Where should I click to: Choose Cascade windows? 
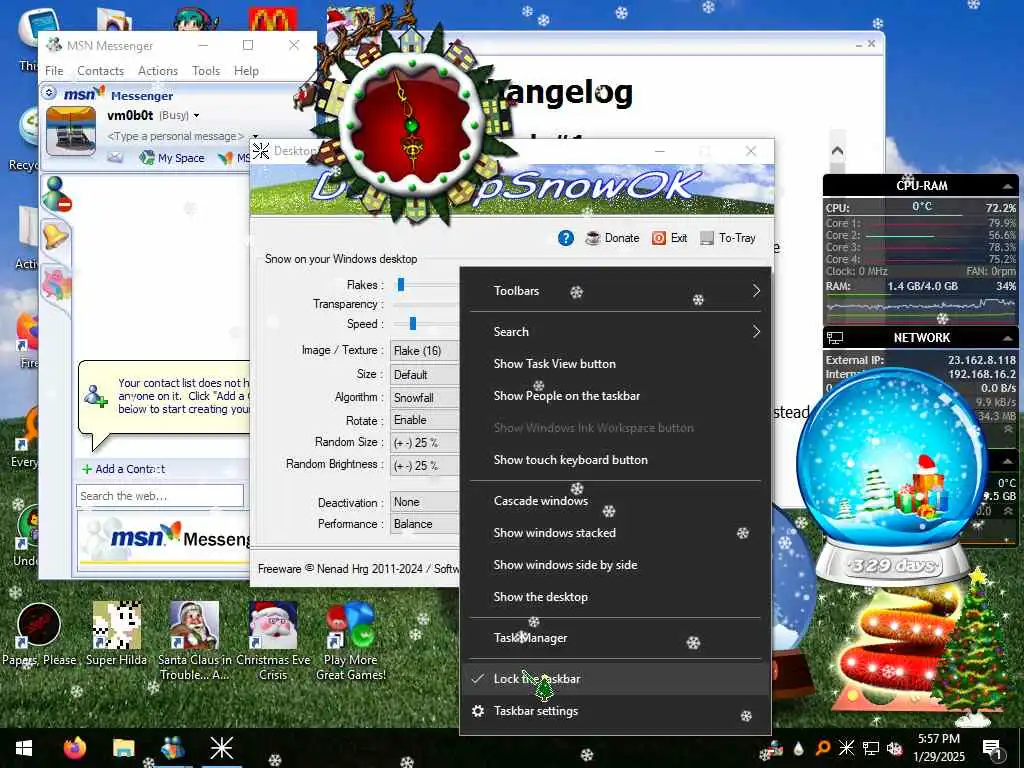point(615,501)
